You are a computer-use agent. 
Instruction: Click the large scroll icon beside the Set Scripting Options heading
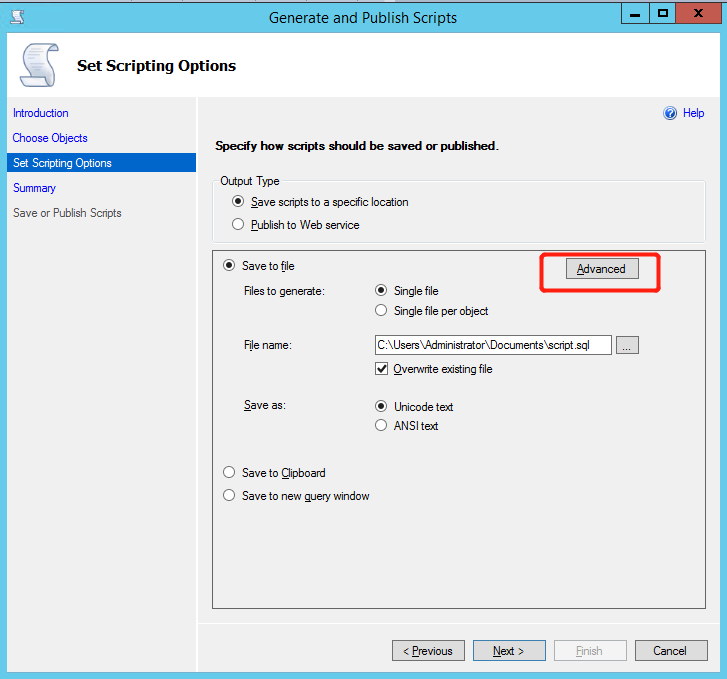click(x=39, y=65)
